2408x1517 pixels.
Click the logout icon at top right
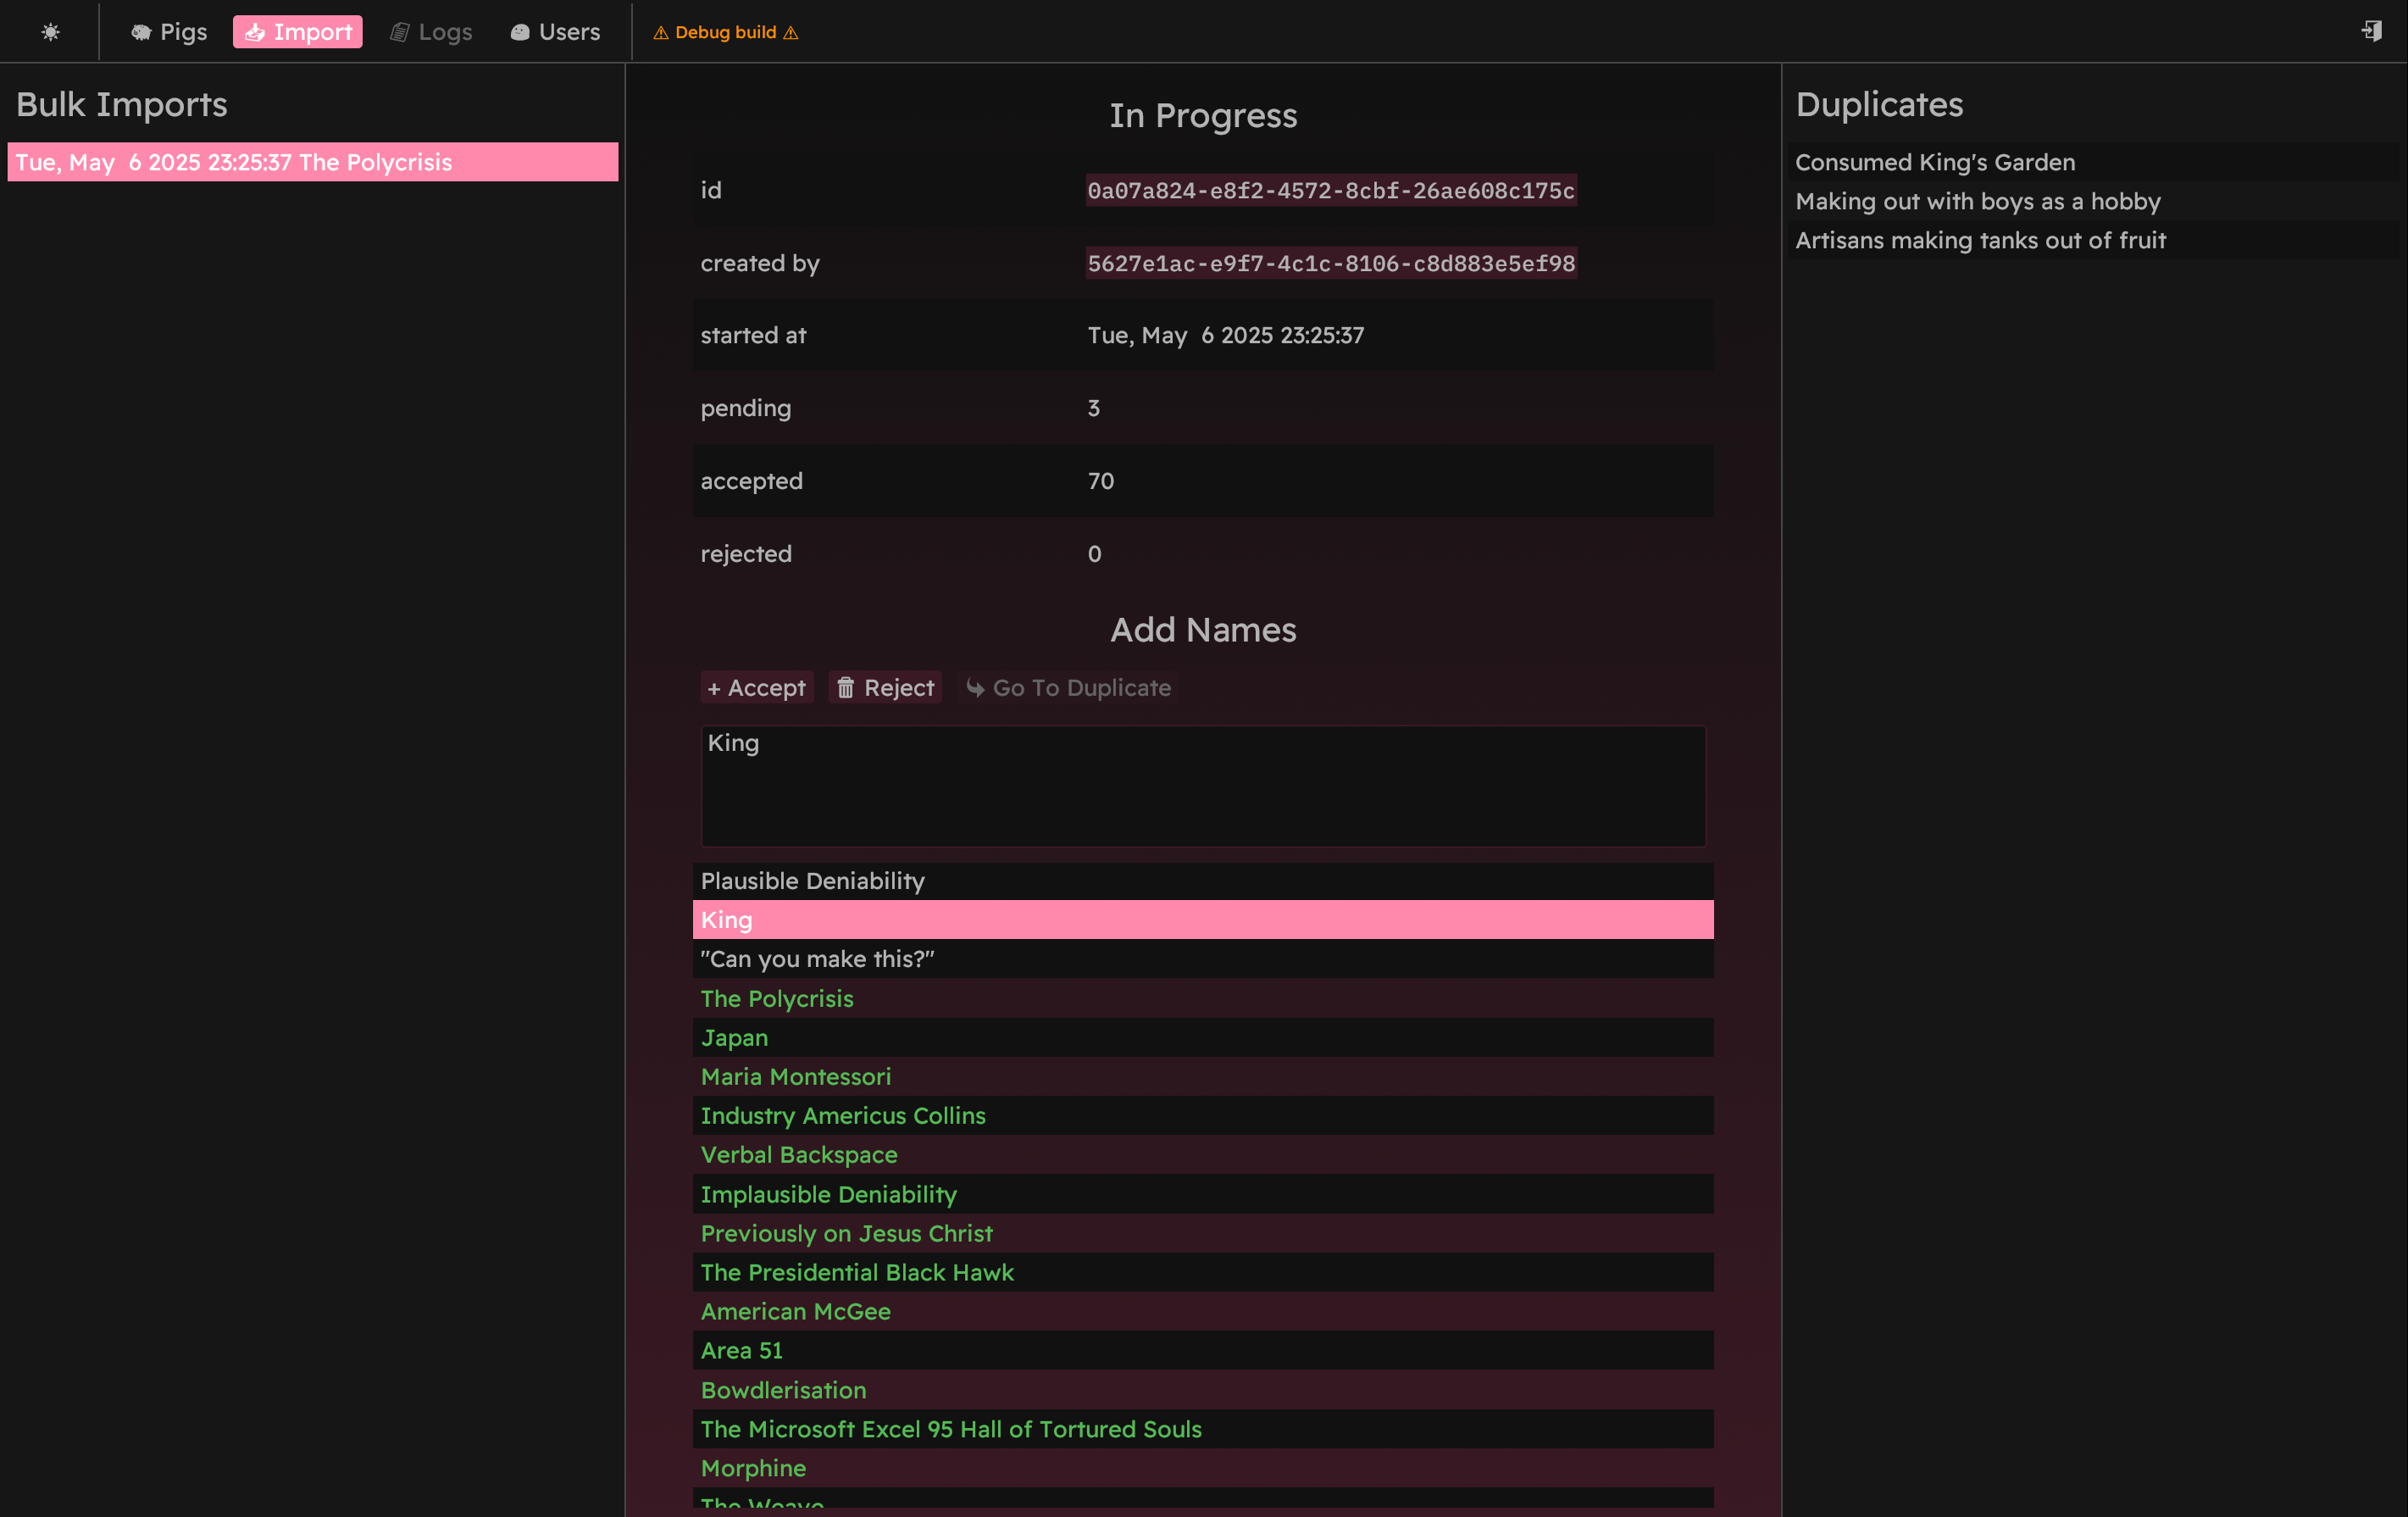coord(2371,31)
